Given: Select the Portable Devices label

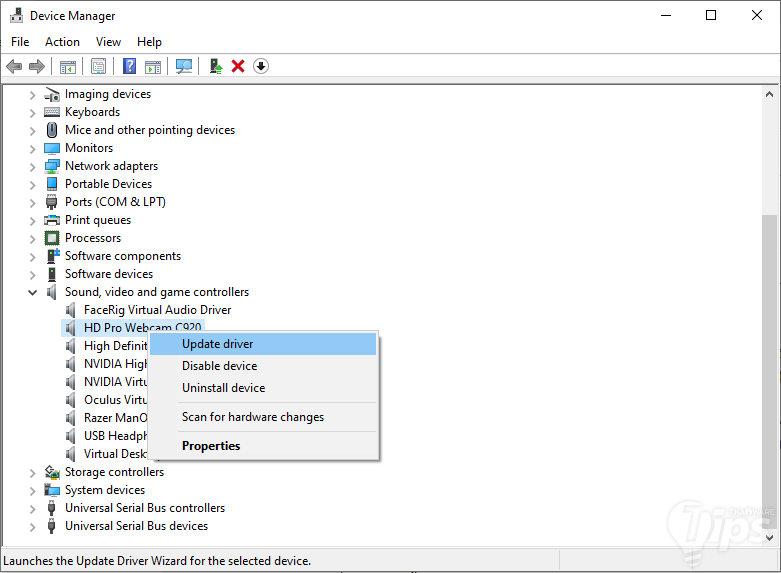Looking at the screenshot, I should coord(108,184).
